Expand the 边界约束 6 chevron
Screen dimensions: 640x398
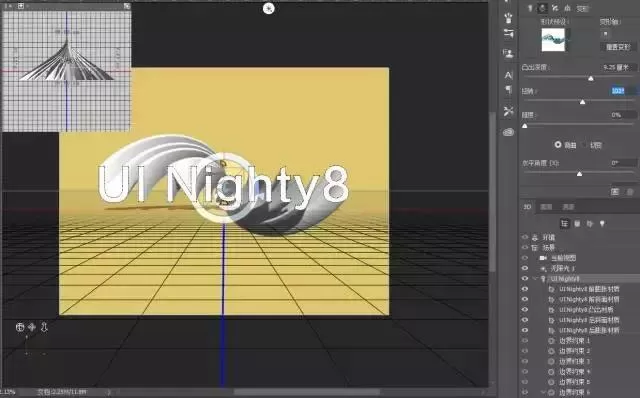(x=542, y=392)
